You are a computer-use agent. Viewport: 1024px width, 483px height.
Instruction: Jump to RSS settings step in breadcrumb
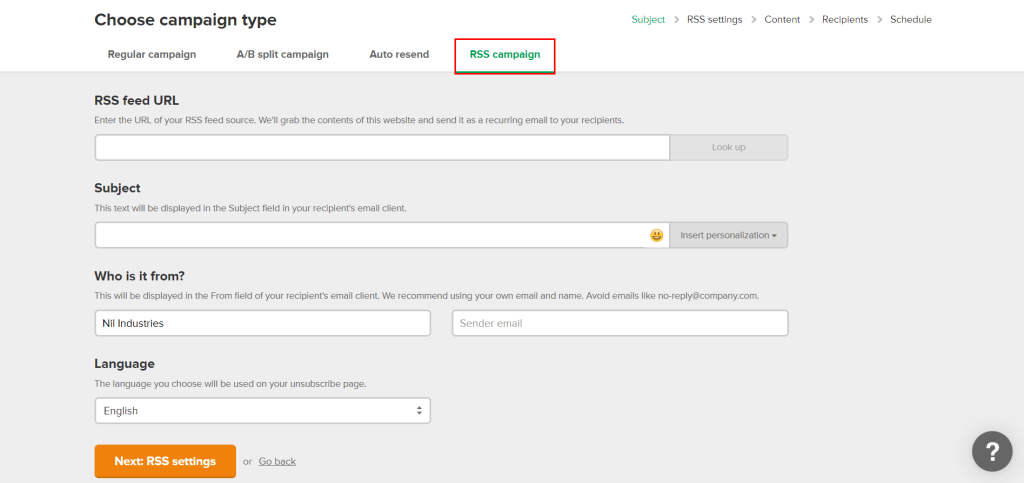pos(714,20)
